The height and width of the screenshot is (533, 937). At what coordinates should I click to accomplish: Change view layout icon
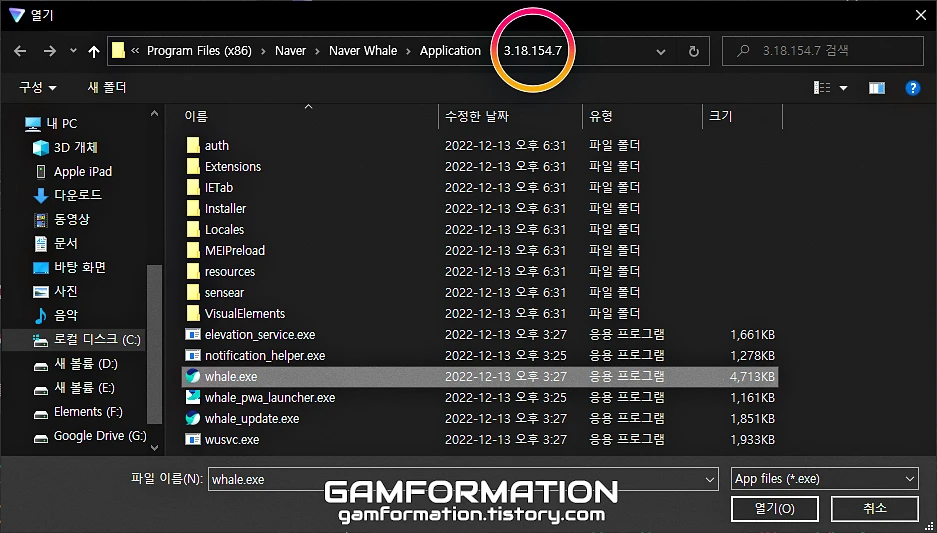(x=822, y=88)
